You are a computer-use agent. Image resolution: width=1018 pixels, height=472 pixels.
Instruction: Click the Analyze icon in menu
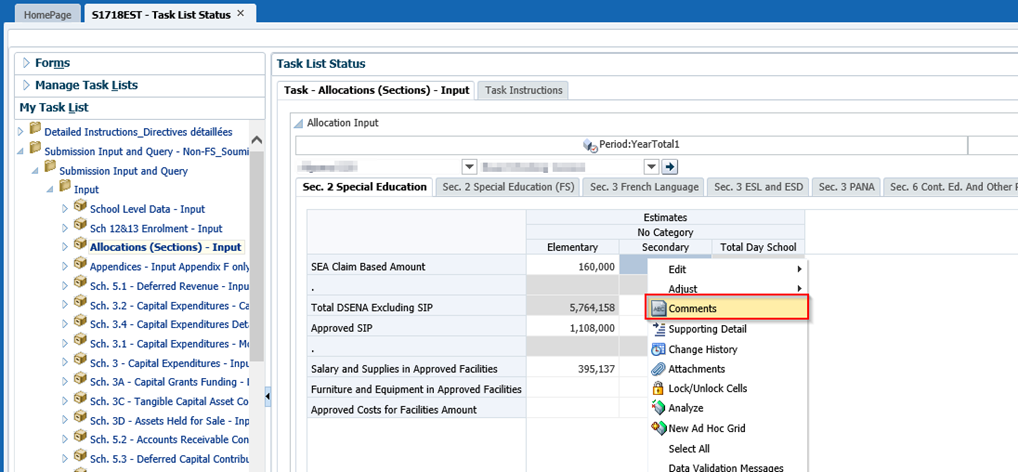coord(658,408)
